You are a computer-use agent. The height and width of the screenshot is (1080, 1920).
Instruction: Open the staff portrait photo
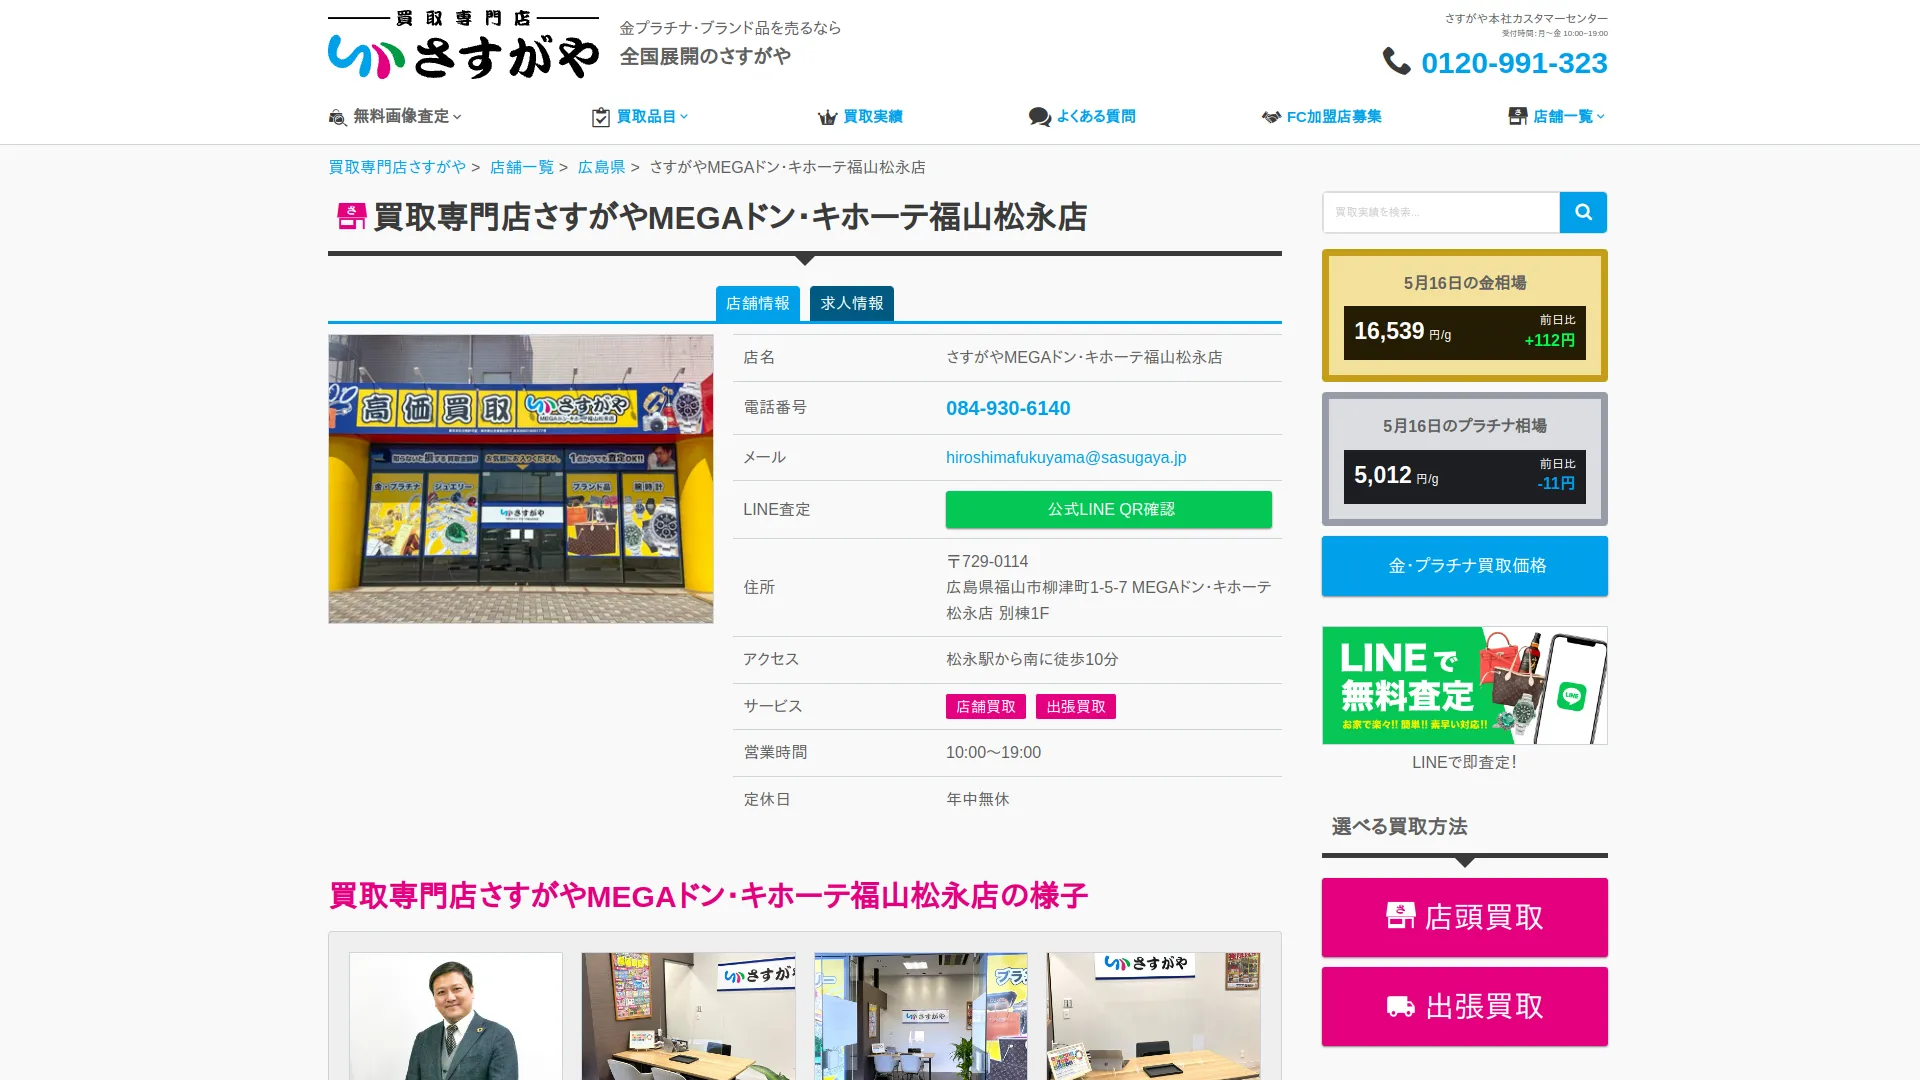click(456, 1016)
